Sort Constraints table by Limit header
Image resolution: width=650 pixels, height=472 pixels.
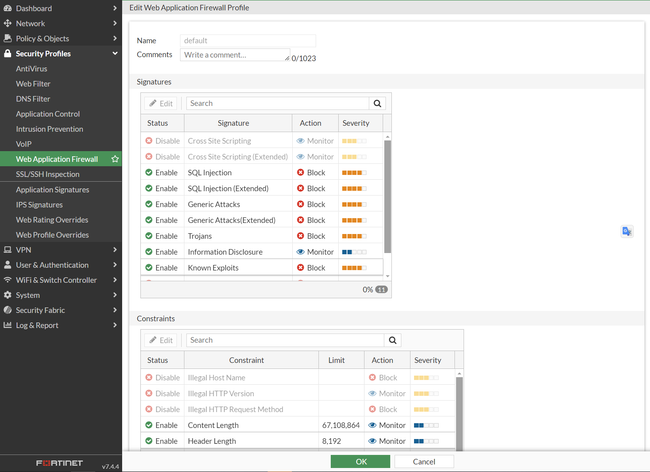[341, 360]
